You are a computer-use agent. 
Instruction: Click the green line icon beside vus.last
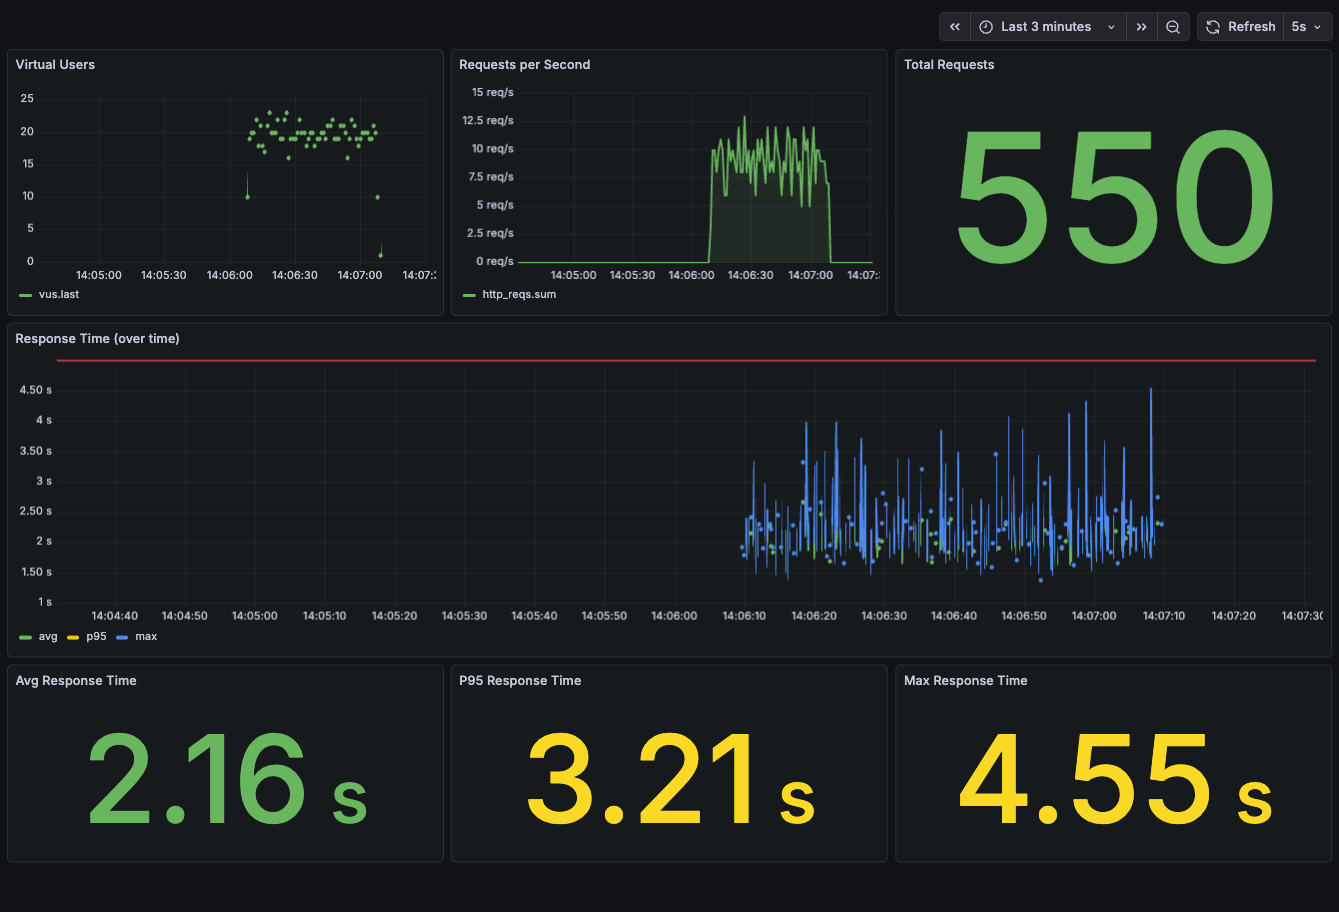(25, 295)
